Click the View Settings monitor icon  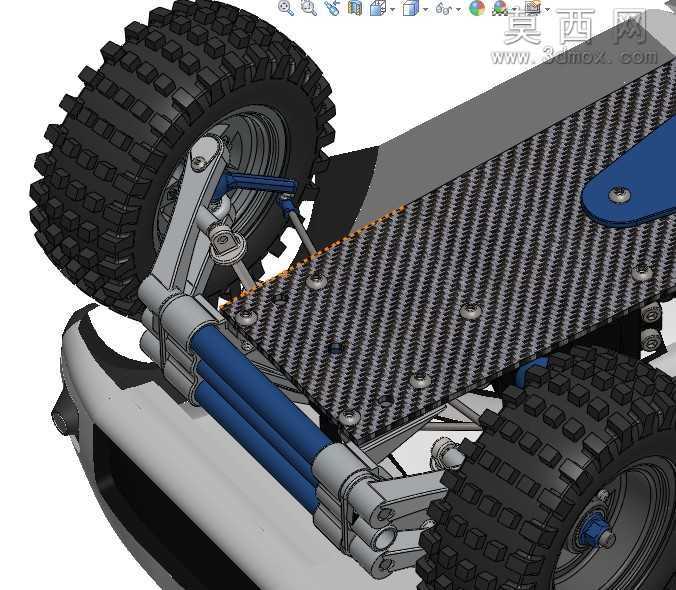point(533,7)
